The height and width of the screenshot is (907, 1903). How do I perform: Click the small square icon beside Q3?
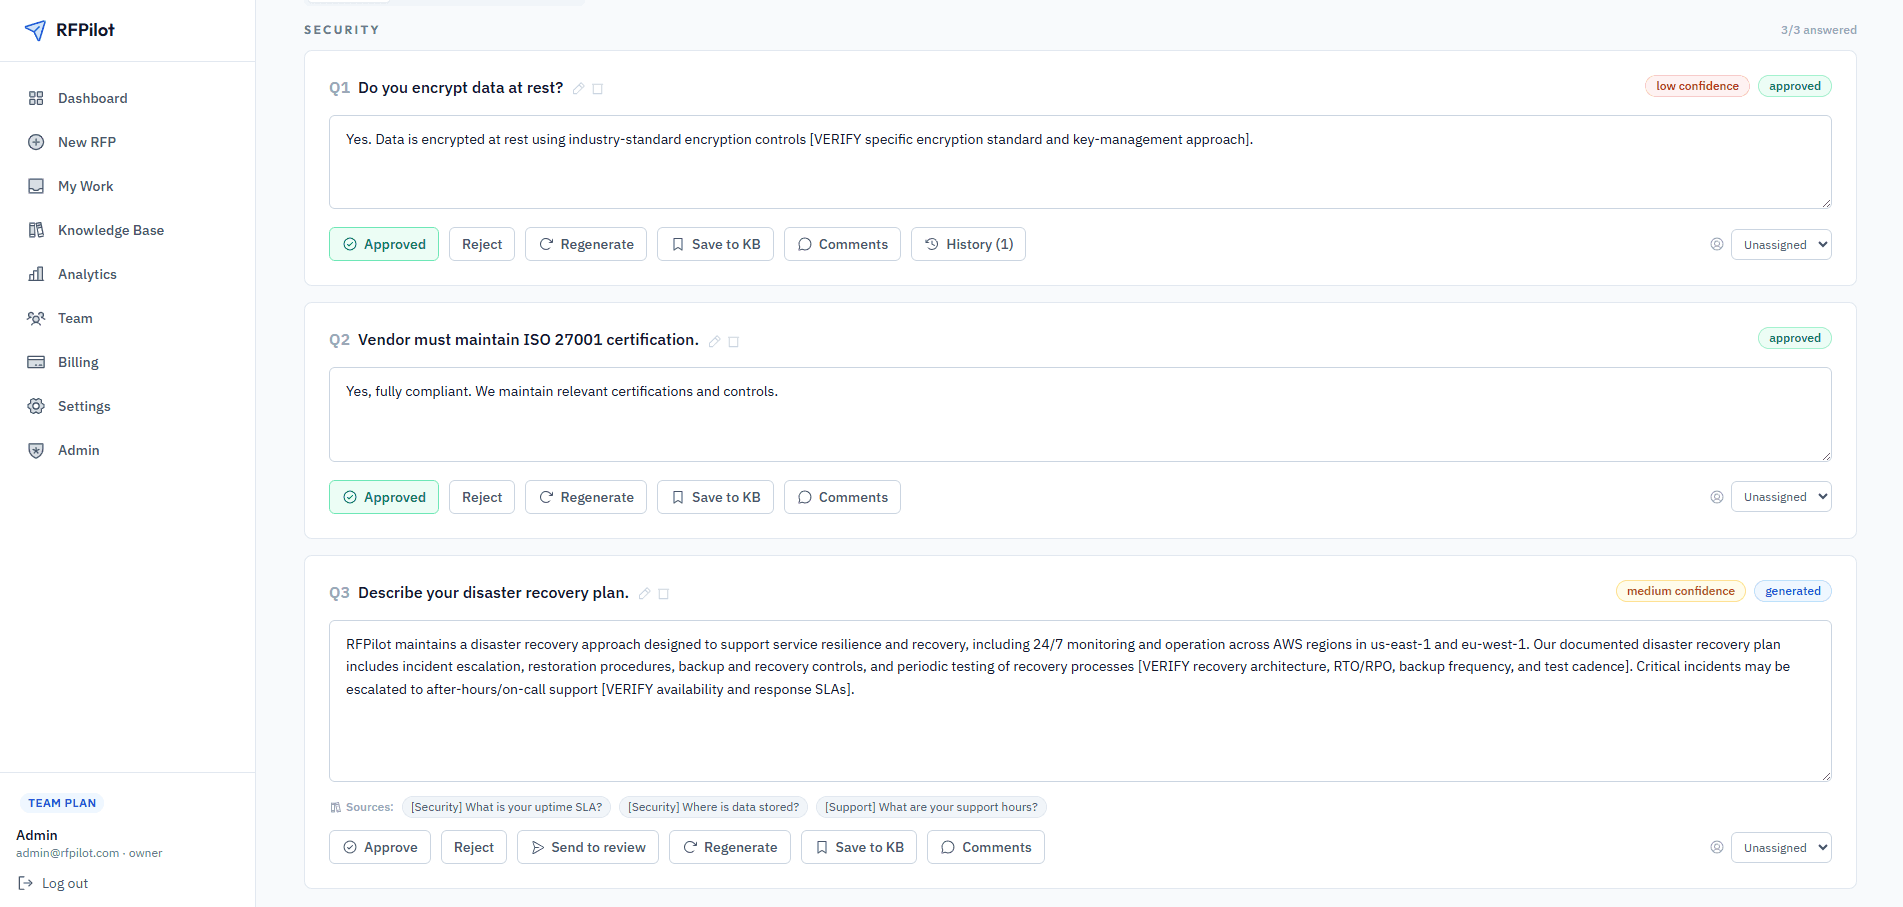[664, 594]
